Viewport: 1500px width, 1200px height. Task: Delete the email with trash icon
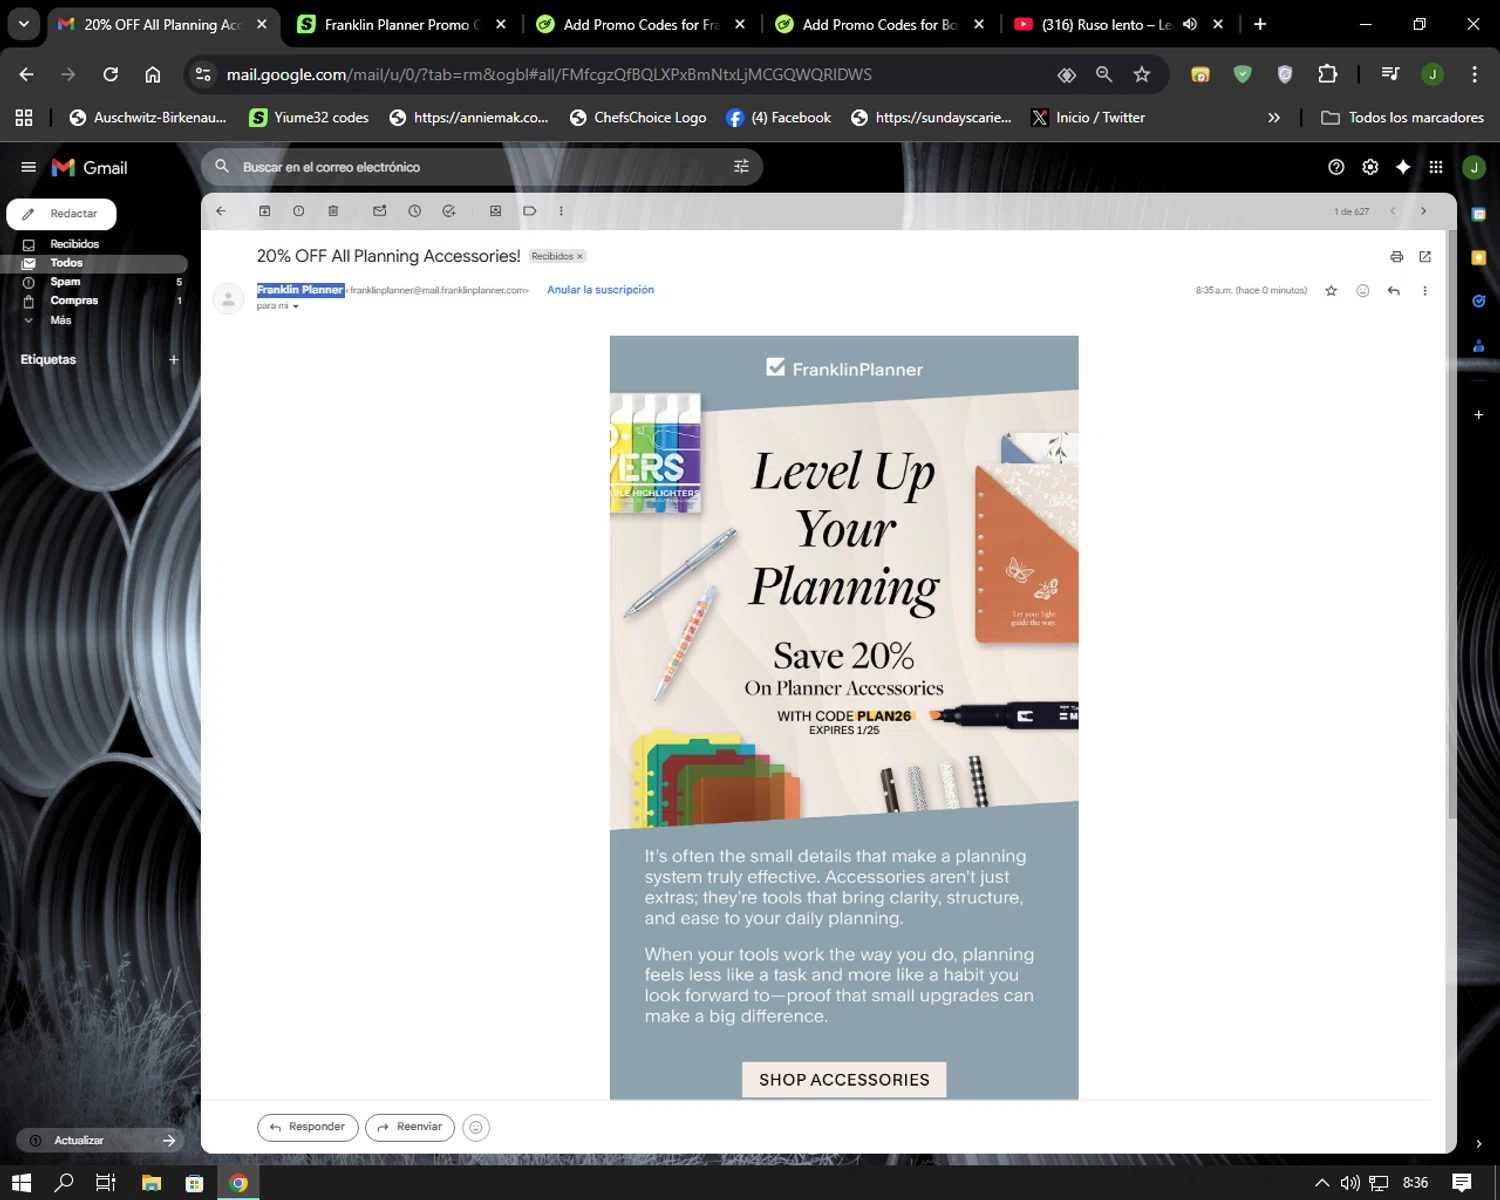(333, 211)
